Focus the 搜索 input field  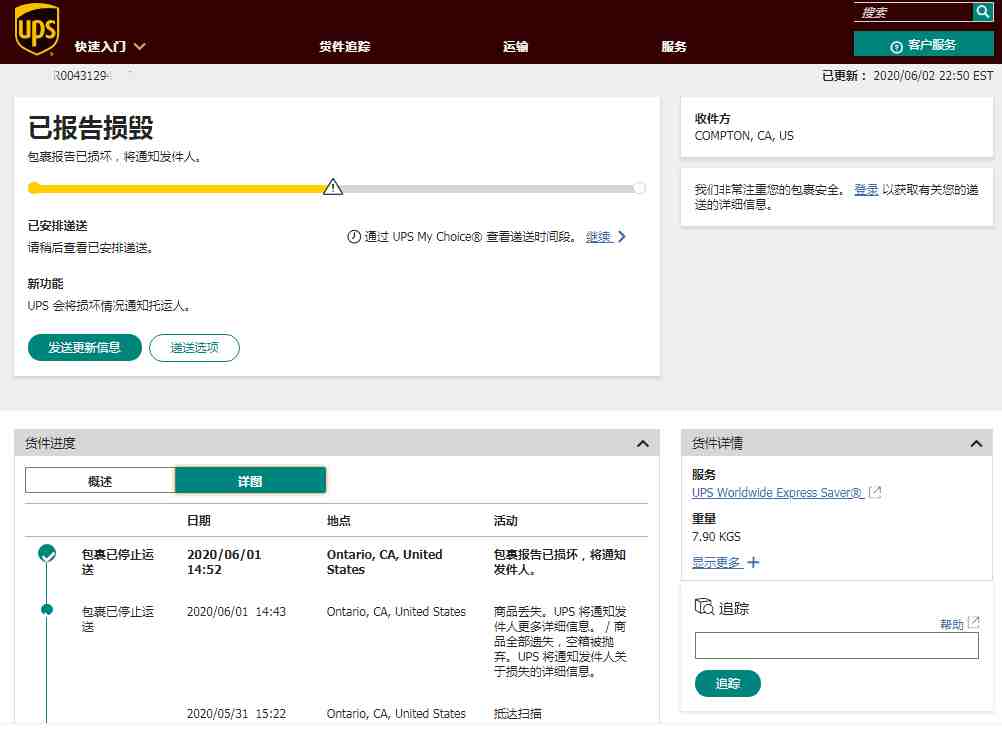tap(913, 12)
